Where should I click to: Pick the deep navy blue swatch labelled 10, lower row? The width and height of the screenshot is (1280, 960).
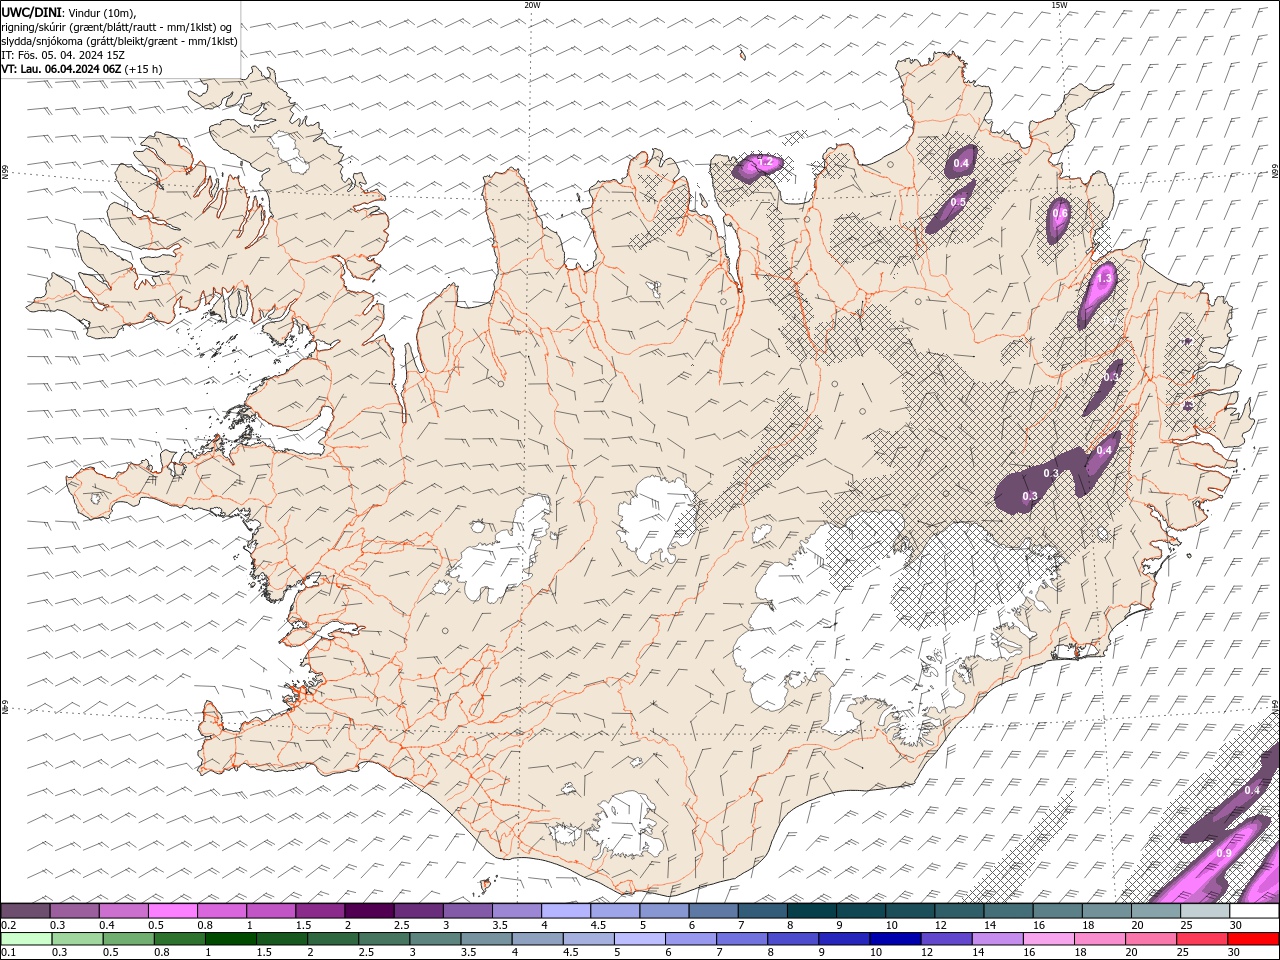pyautogui.click(x=895, y=939)
